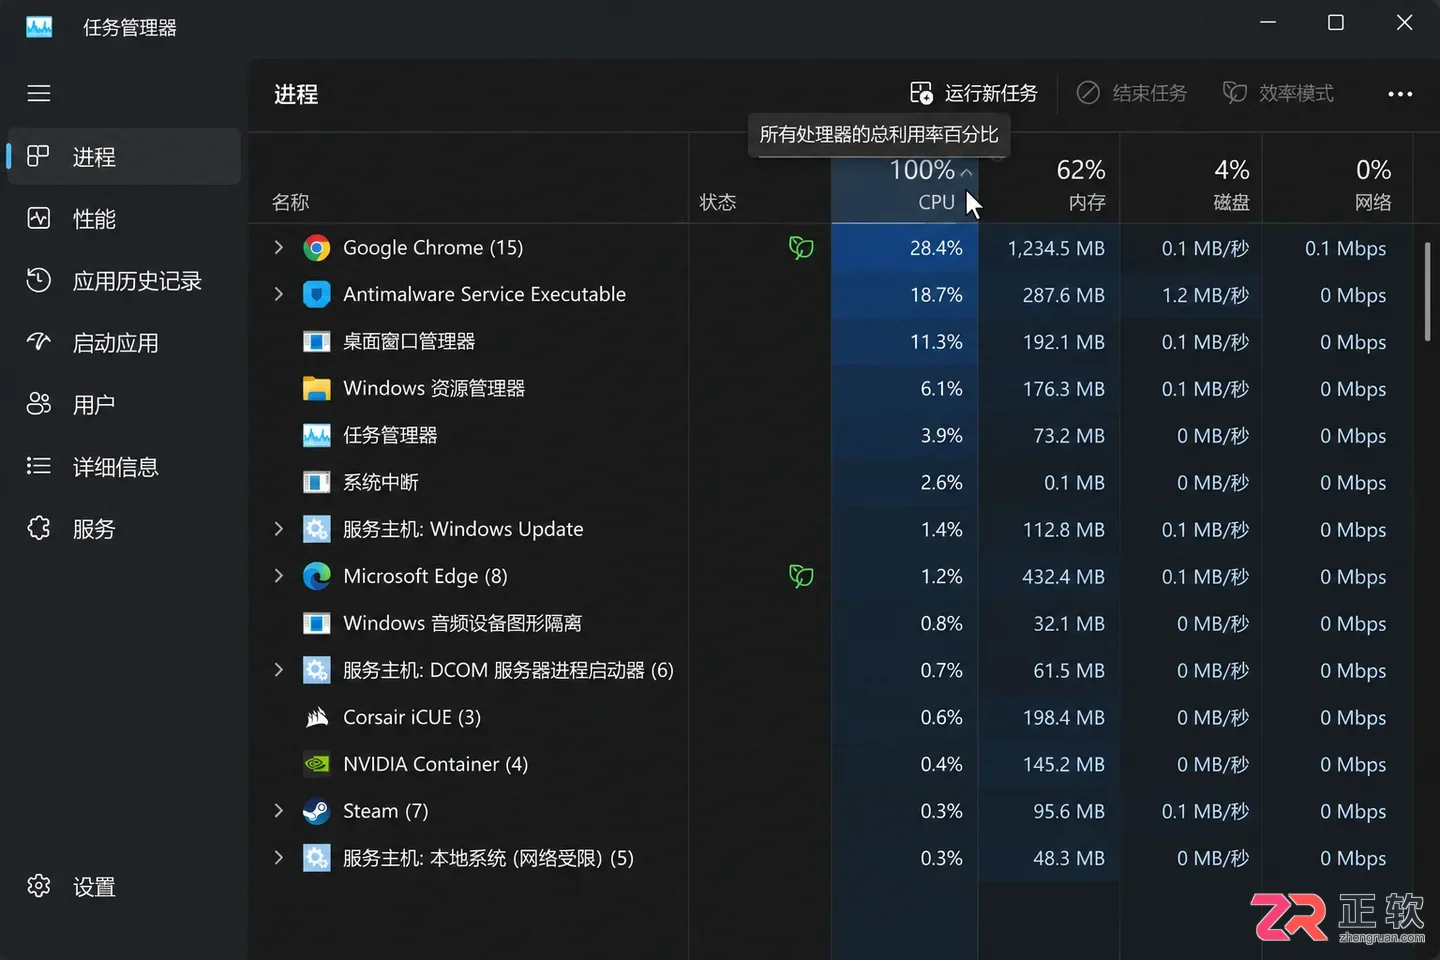Click the 任务管理器 process row icon
This screenshot has width=1440, height=960.
tap(317, 436)
